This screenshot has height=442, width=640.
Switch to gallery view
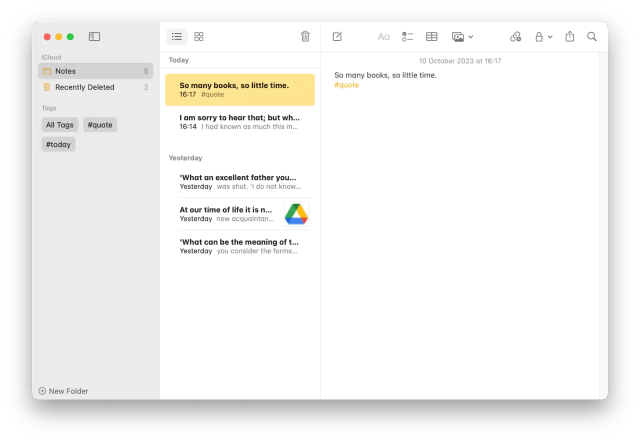tap(199, 37)
